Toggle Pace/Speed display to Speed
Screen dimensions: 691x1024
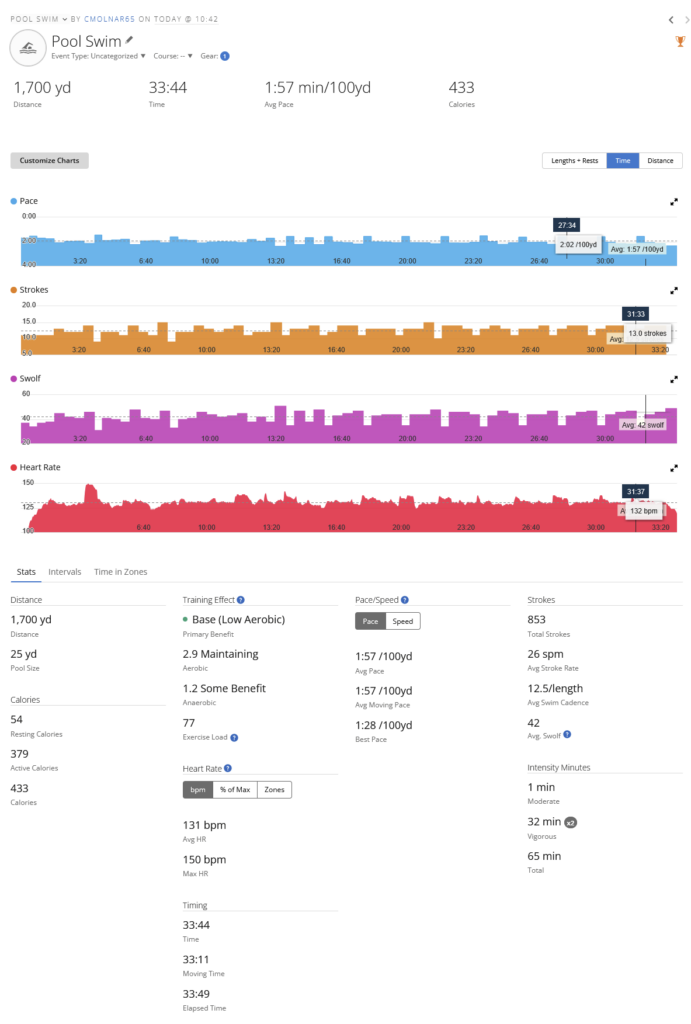[403, 621]
